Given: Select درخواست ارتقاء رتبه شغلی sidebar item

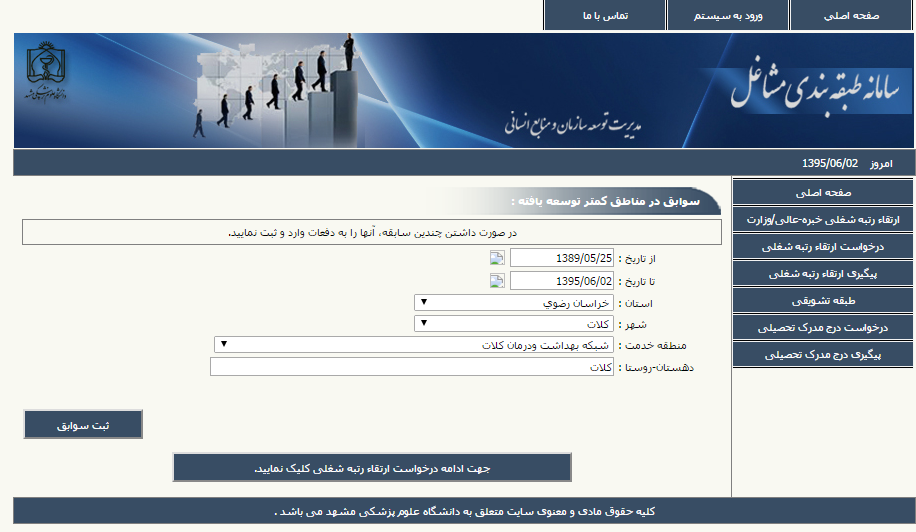Looking at the screenshot, I should [823, 246].
